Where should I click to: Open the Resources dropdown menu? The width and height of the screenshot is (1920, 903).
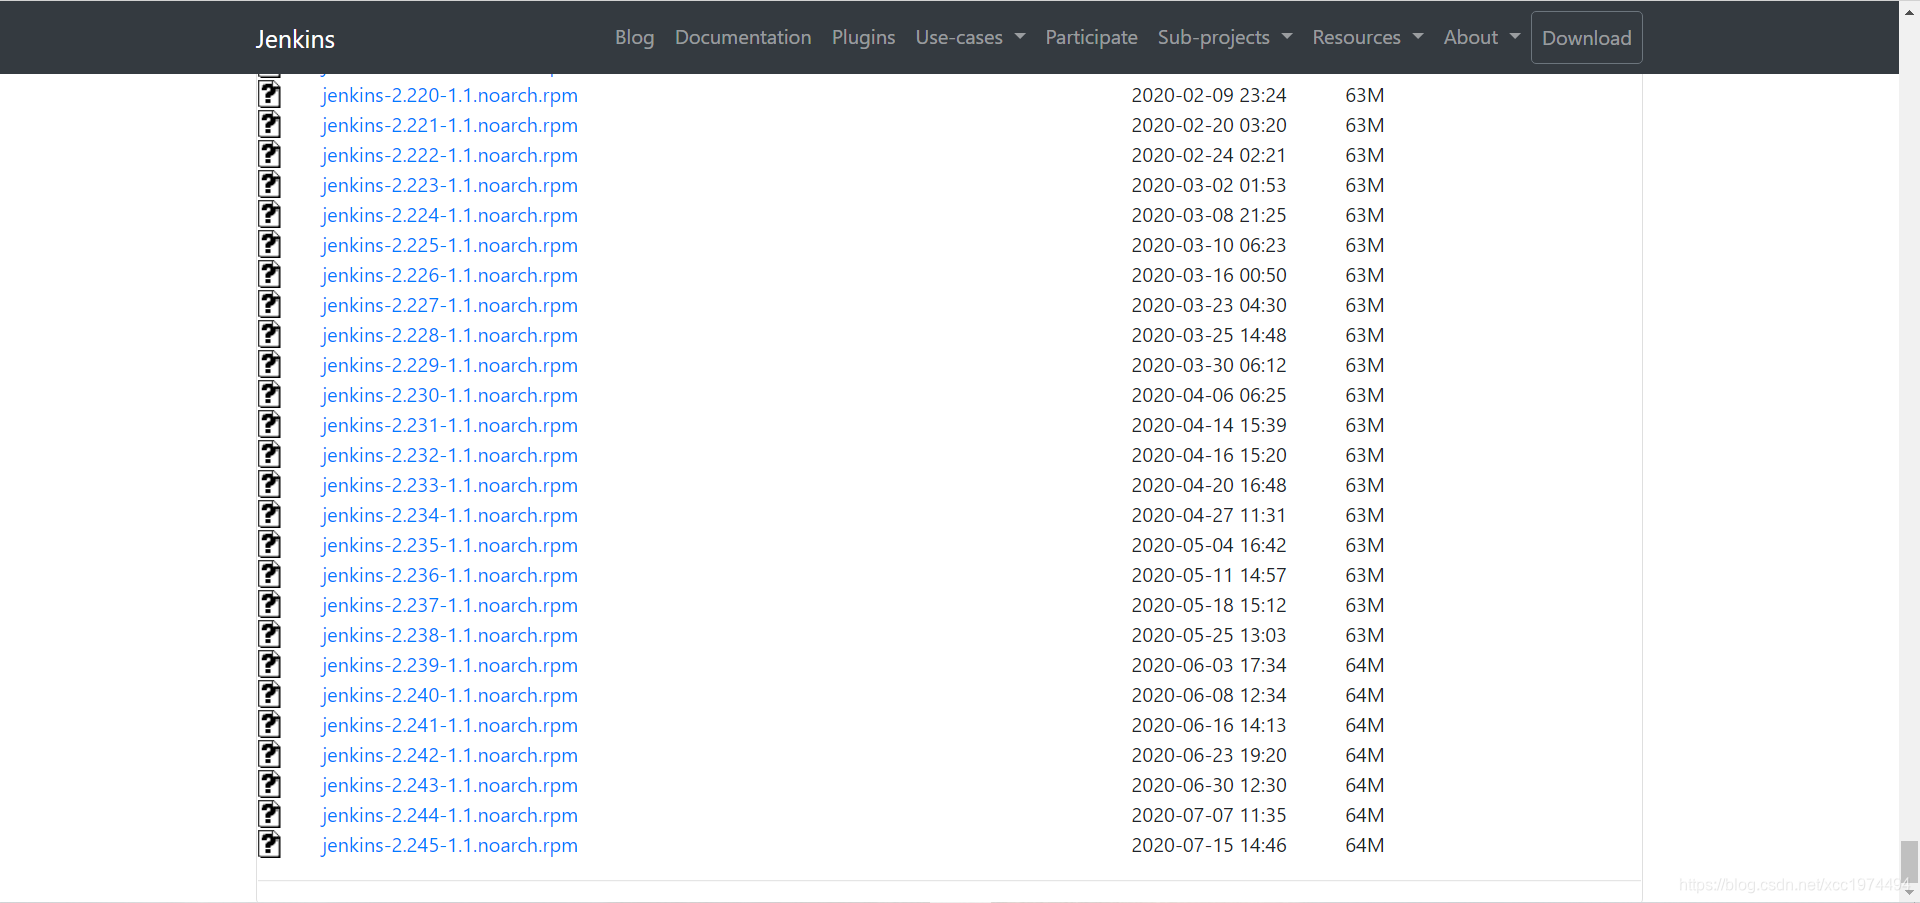[1367, 37]
